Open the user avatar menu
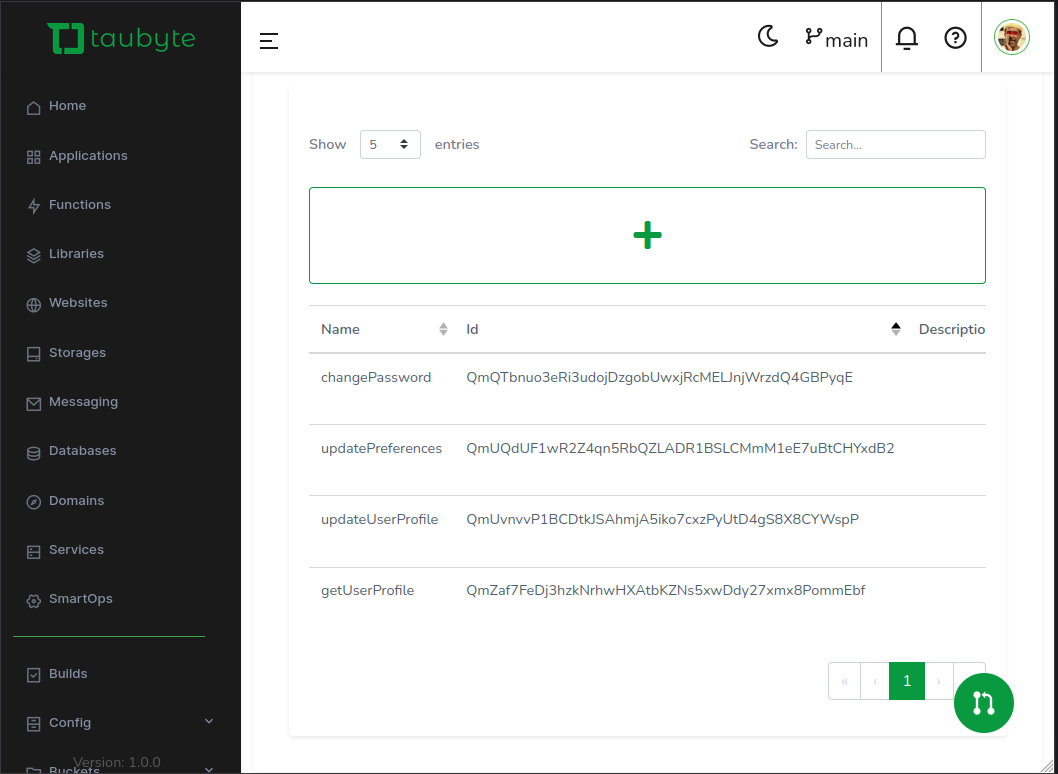Screen dimensions: 1058x774 [1011, 37]
